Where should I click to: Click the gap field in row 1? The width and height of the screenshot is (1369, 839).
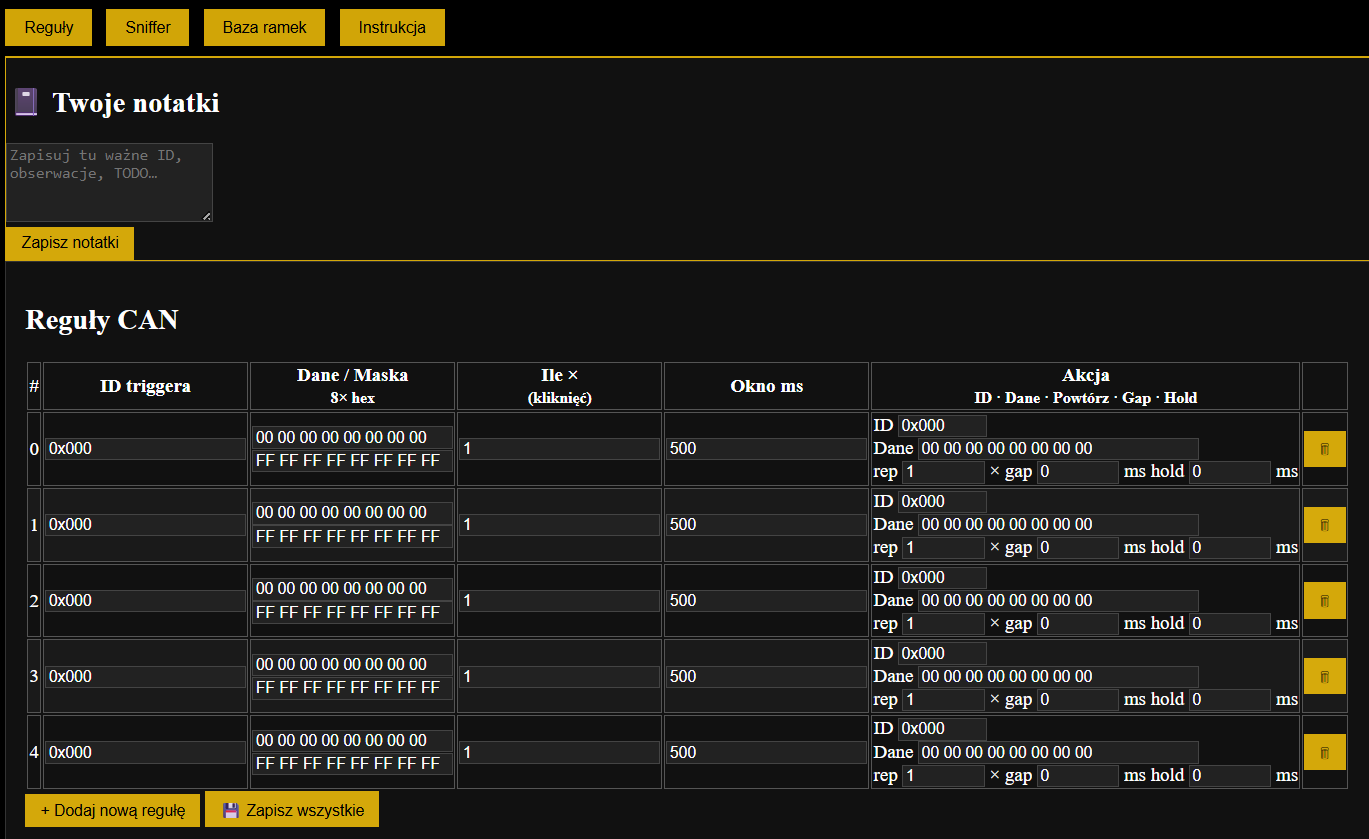[1078, 548]
